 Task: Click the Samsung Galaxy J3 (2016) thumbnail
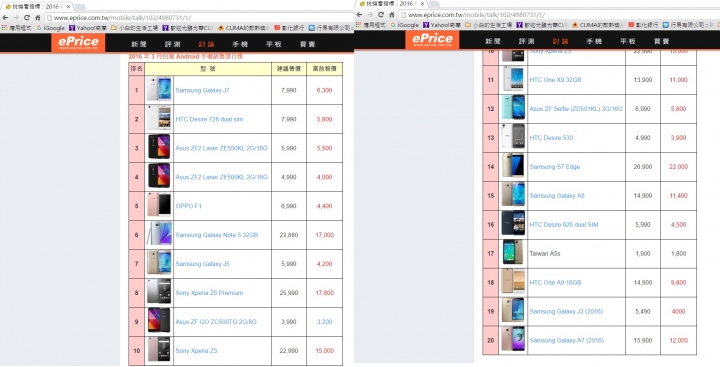[513, 311]
